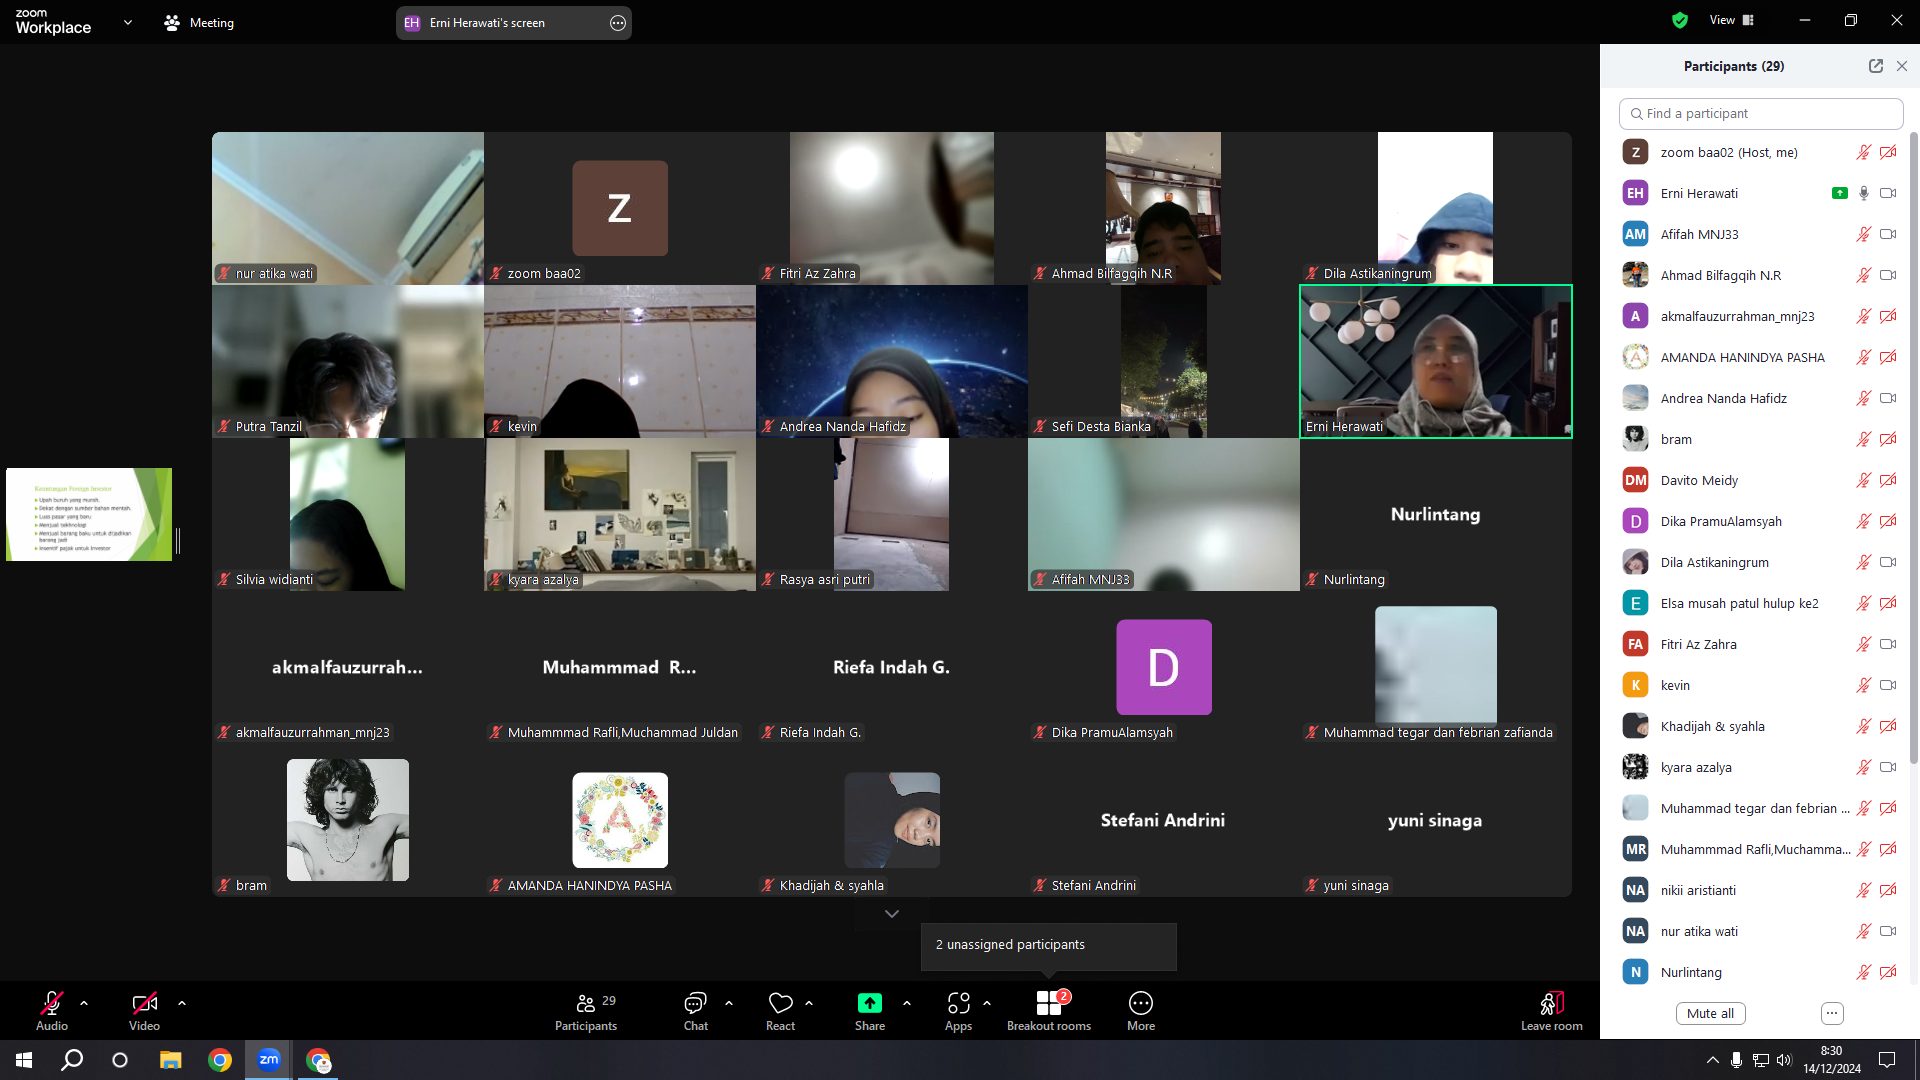
Task: Select Erni Herawati's active video tile
Action: point(1436,362)
